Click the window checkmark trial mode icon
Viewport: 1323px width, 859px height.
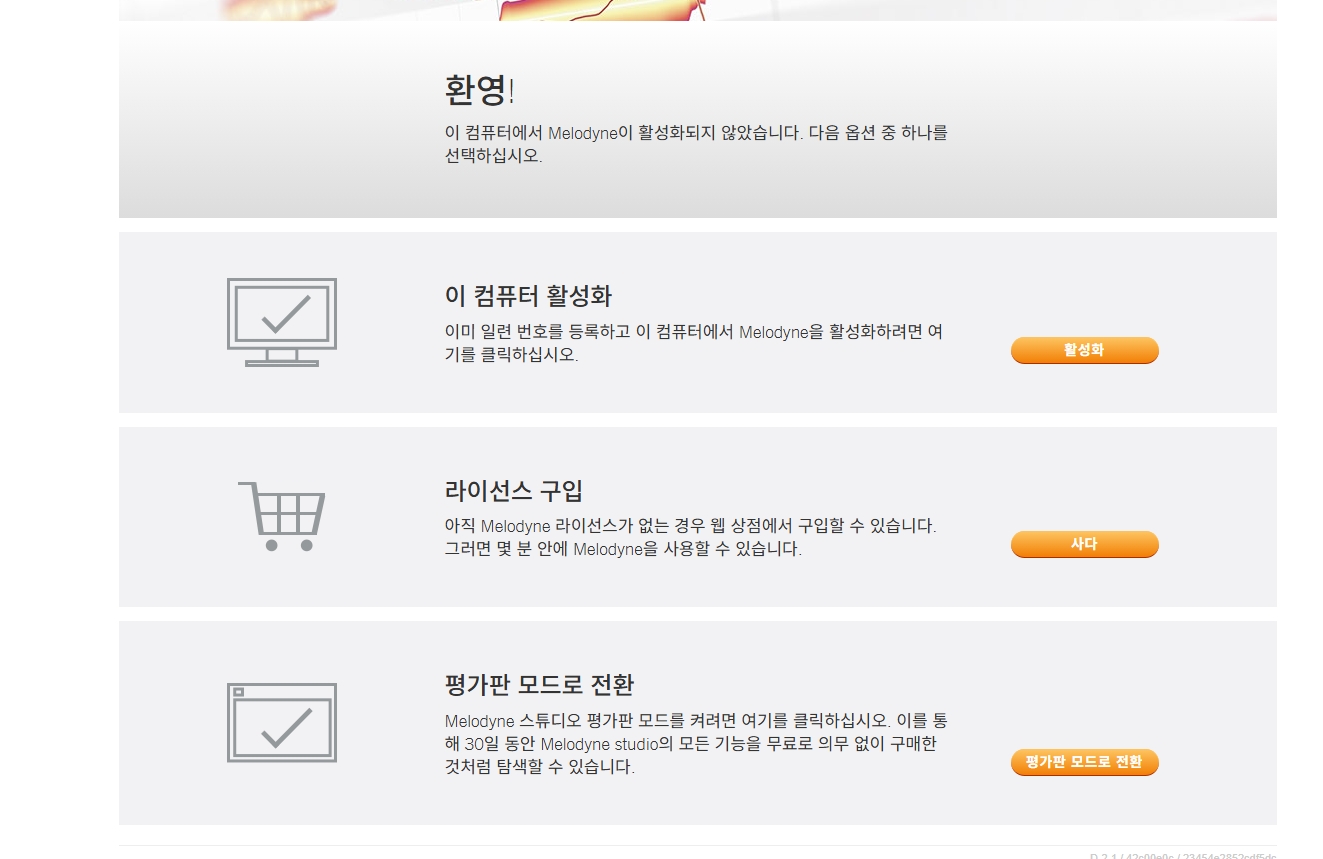click(x=282, y=723)
